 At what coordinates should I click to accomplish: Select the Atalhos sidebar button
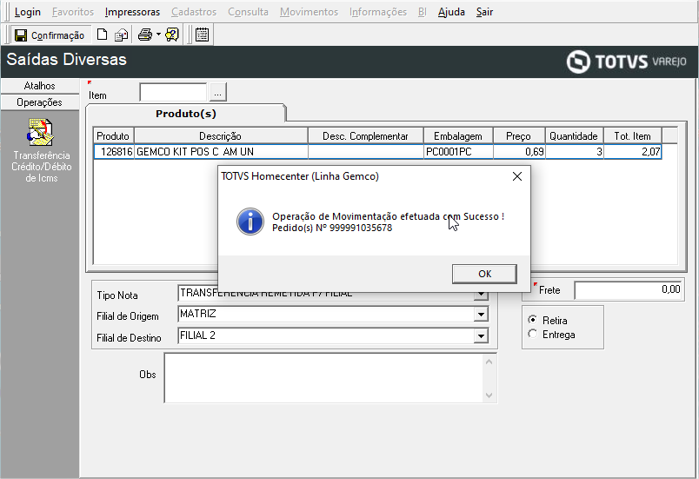pos(40,86)
